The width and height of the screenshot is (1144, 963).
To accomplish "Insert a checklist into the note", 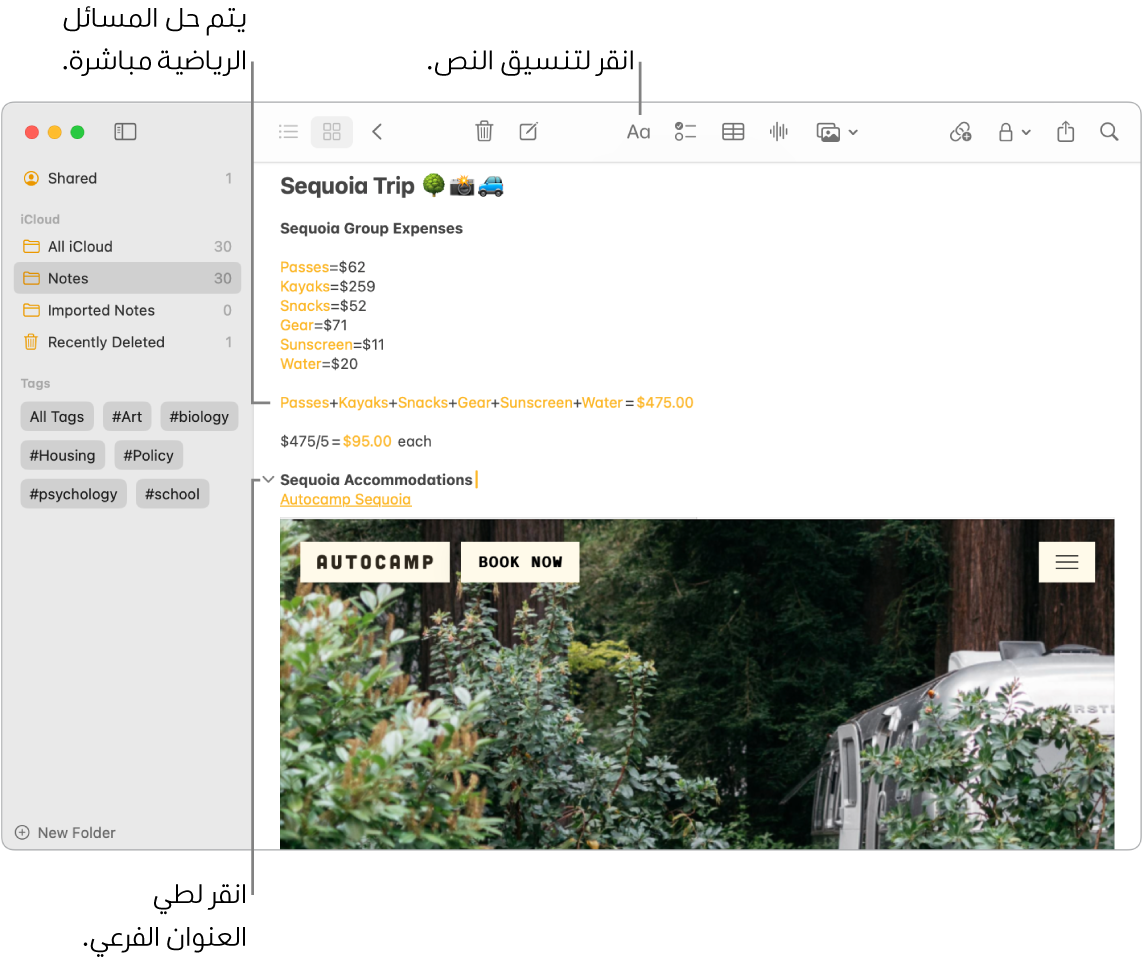I will pyautogui.click(x=685, y=131).
